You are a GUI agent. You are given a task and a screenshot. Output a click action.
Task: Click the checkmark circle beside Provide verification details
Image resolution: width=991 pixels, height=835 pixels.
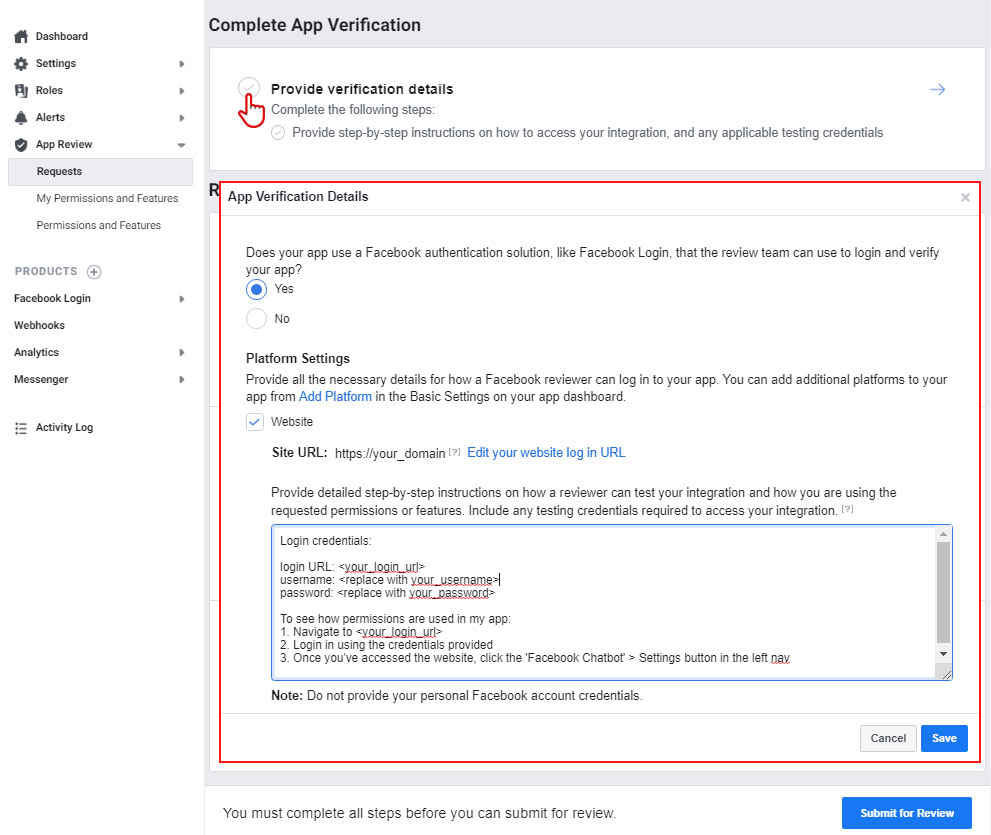click(249, 87)
